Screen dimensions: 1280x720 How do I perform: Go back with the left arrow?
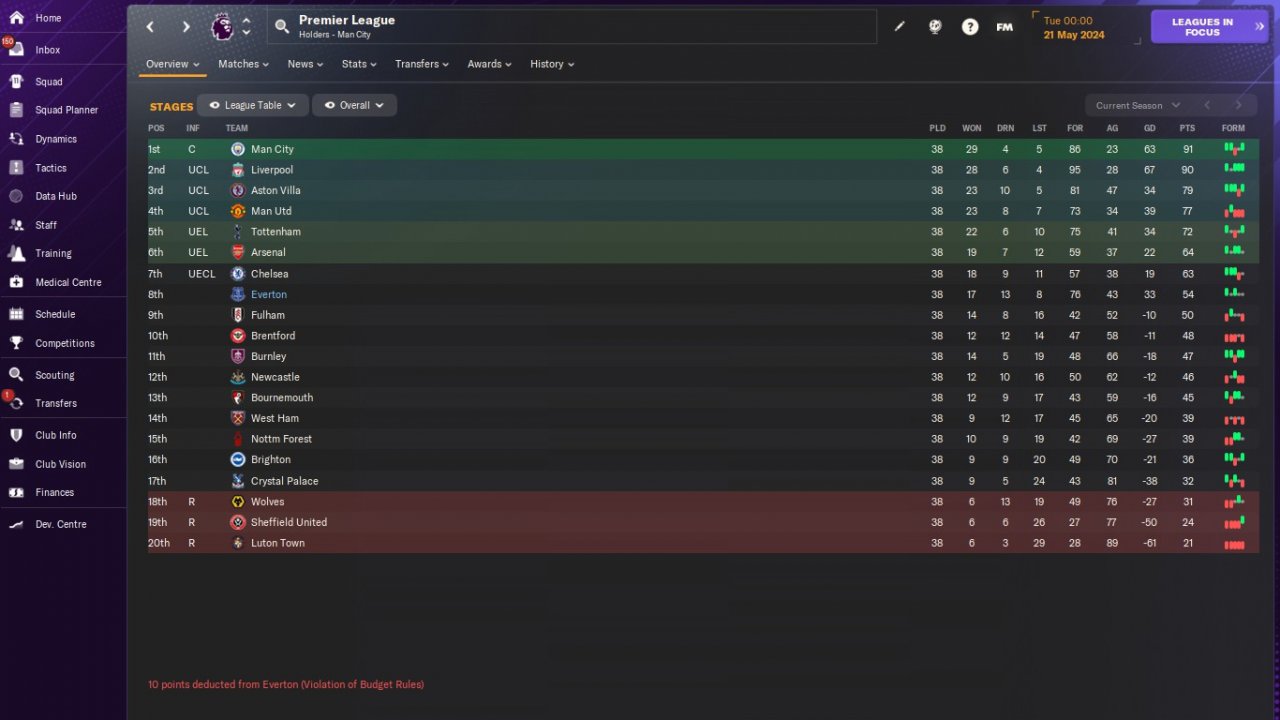(x=151, y=27)
